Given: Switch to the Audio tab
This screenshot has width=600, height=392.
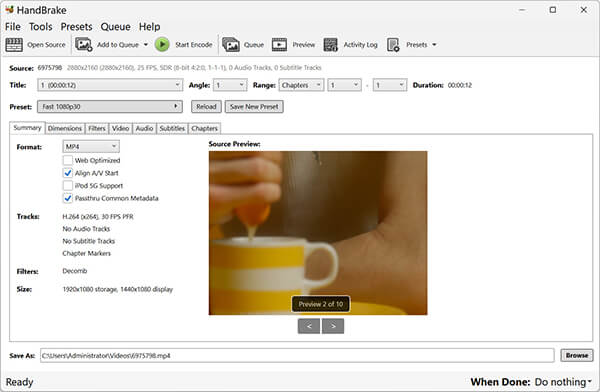Looking at the screenshot, I should click(144, 128).
